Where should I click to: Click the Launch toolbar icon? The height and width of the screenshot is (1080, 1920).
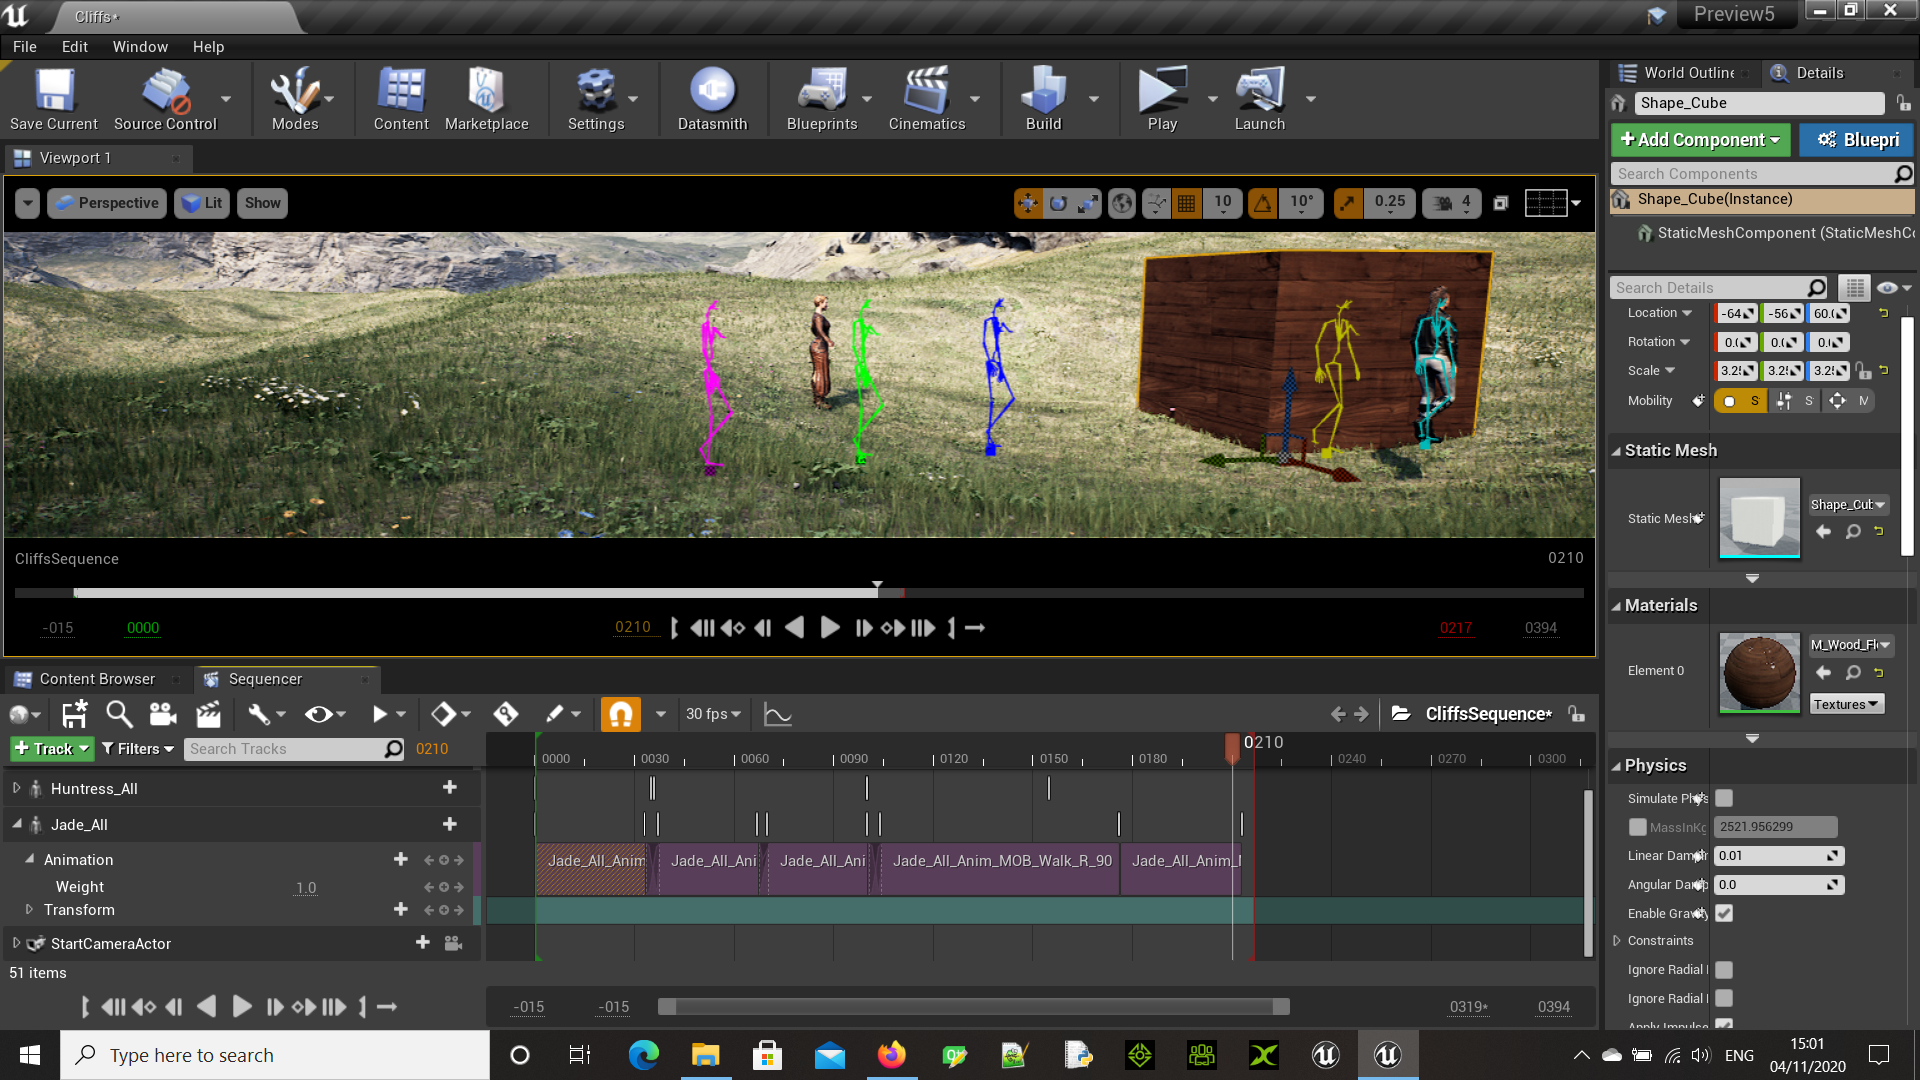(1259, 99)
